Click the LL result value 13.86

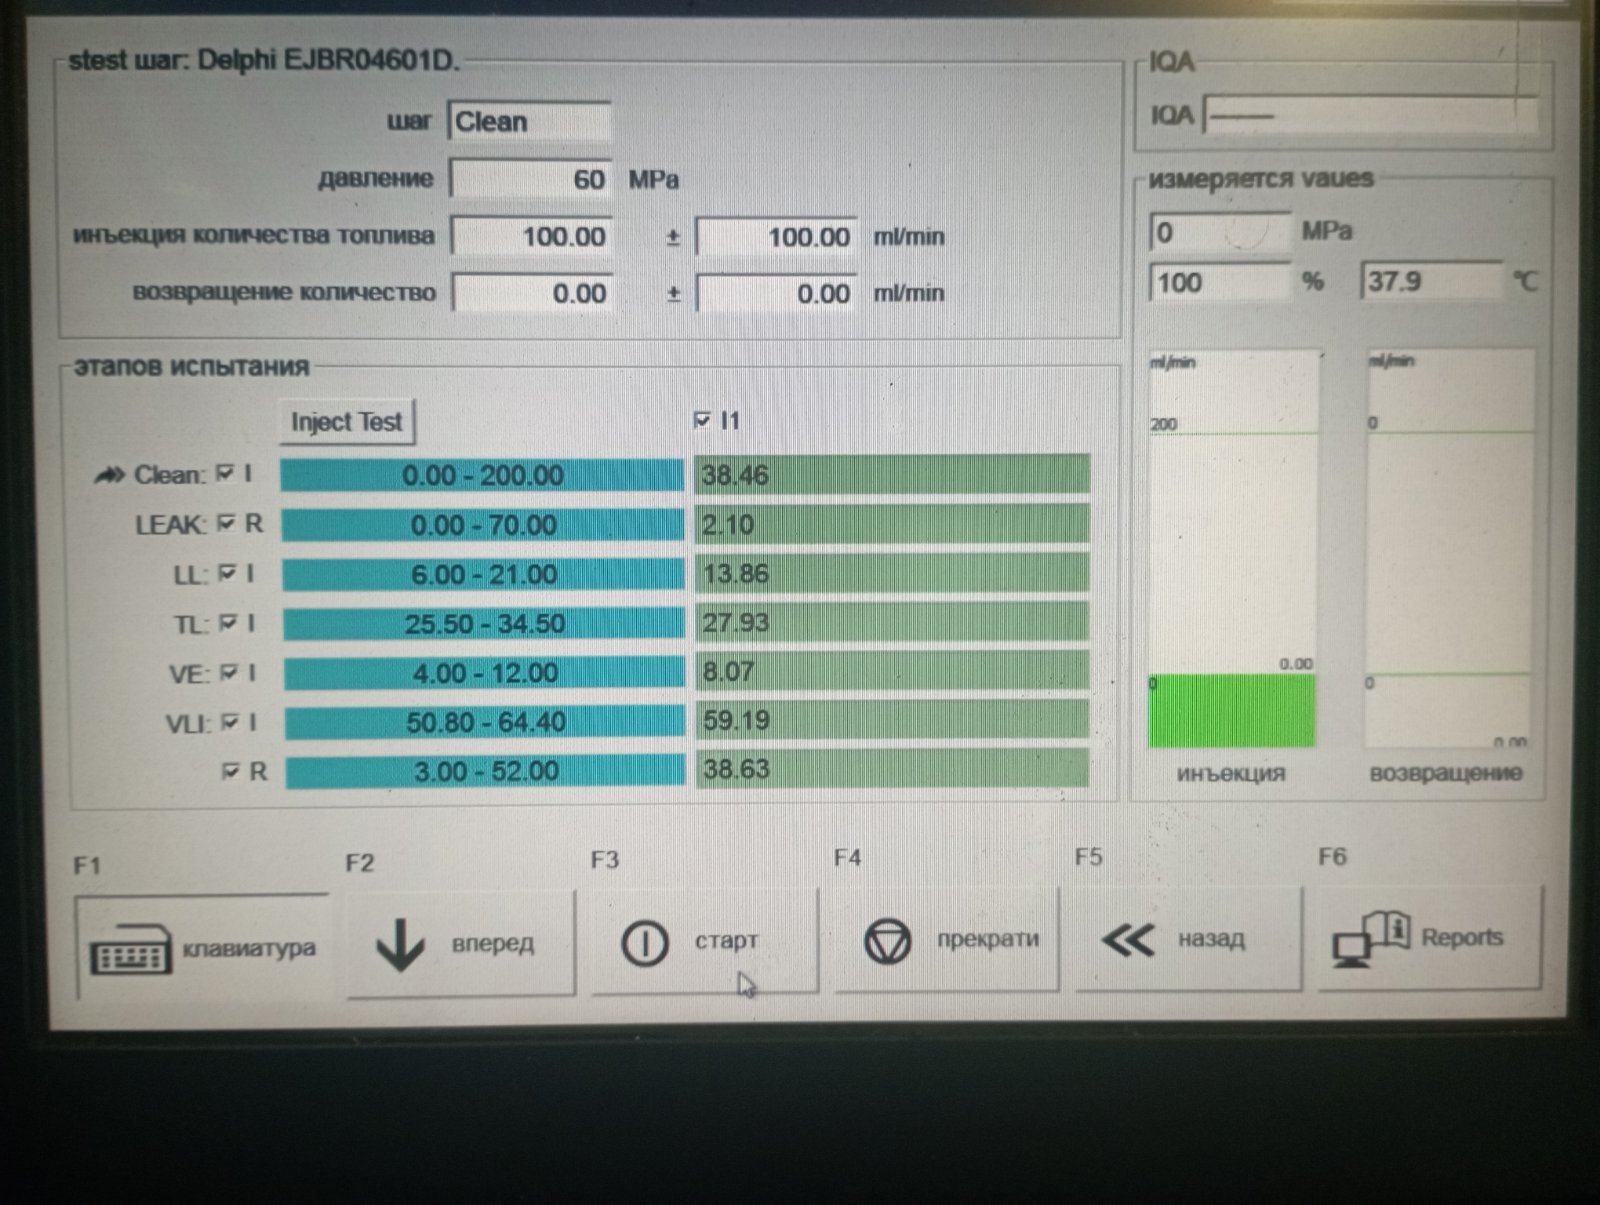point(892,573)
